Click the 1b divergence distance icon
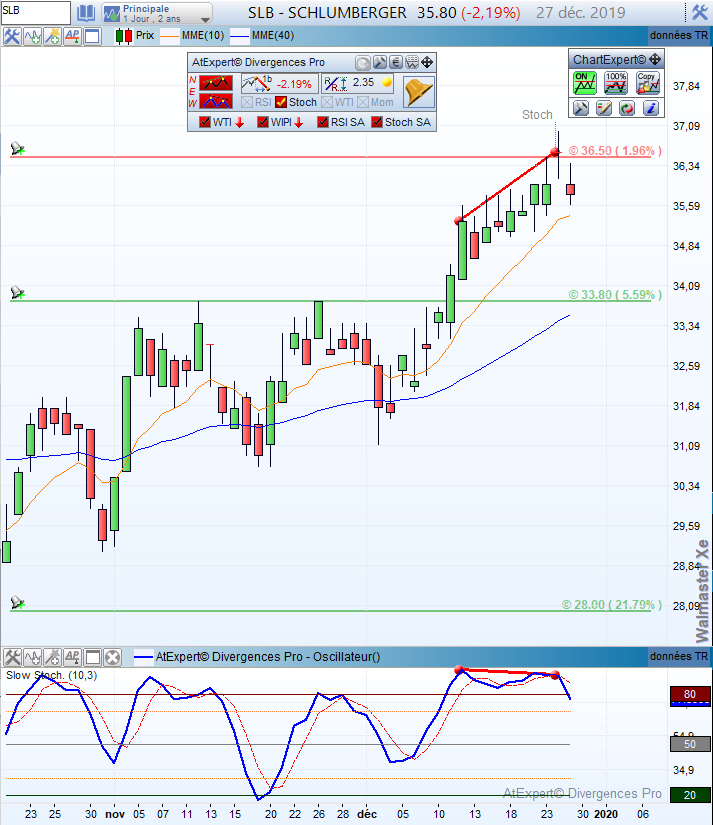This screenshot has width=713, height=825. (x=256, y=83)
